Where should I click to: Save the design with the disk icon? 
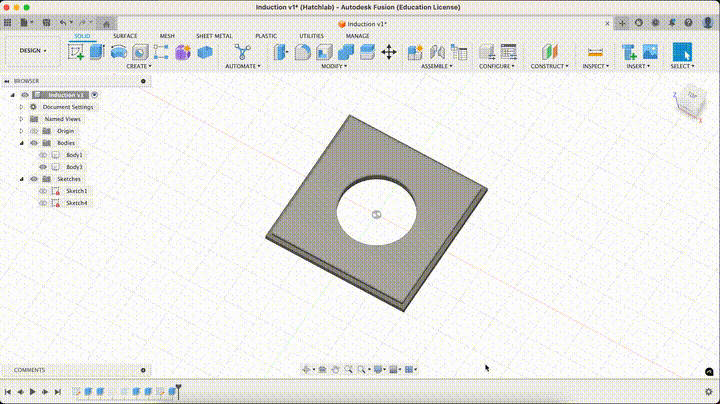pos(46,22)
